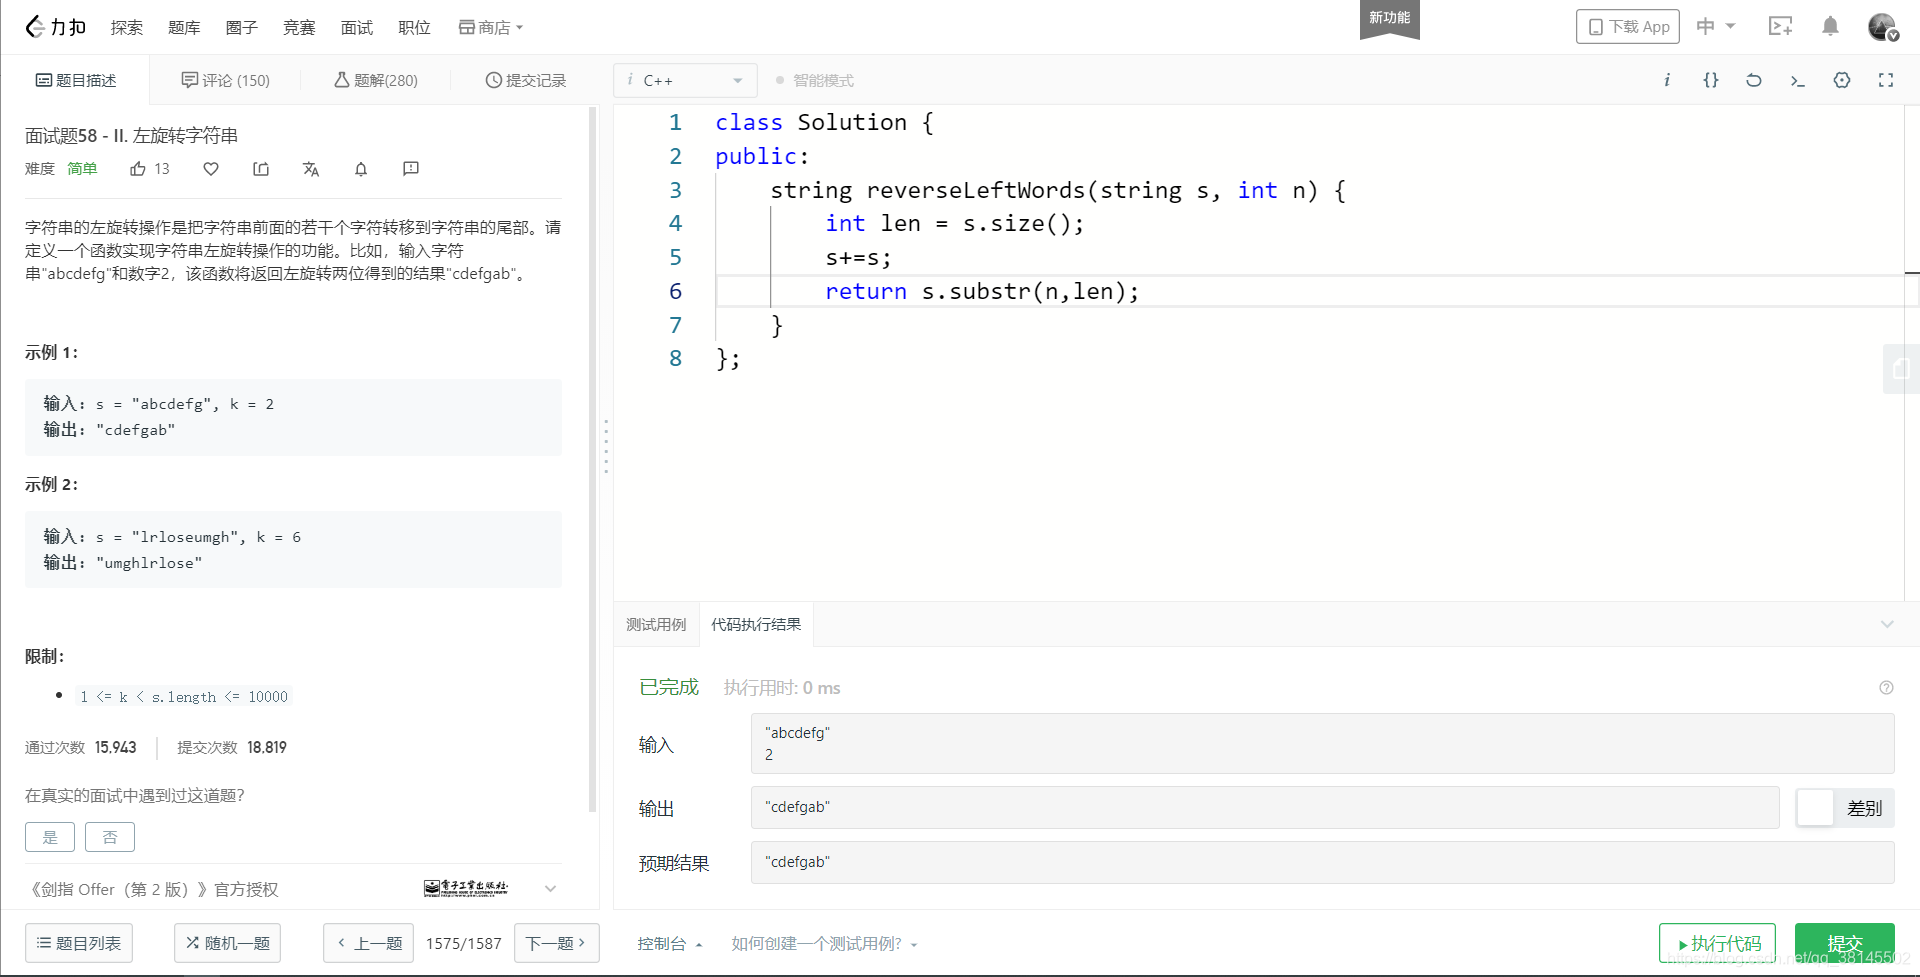Go to 上一题
This screenshot has height=977, width=1920.
(369, 943)
